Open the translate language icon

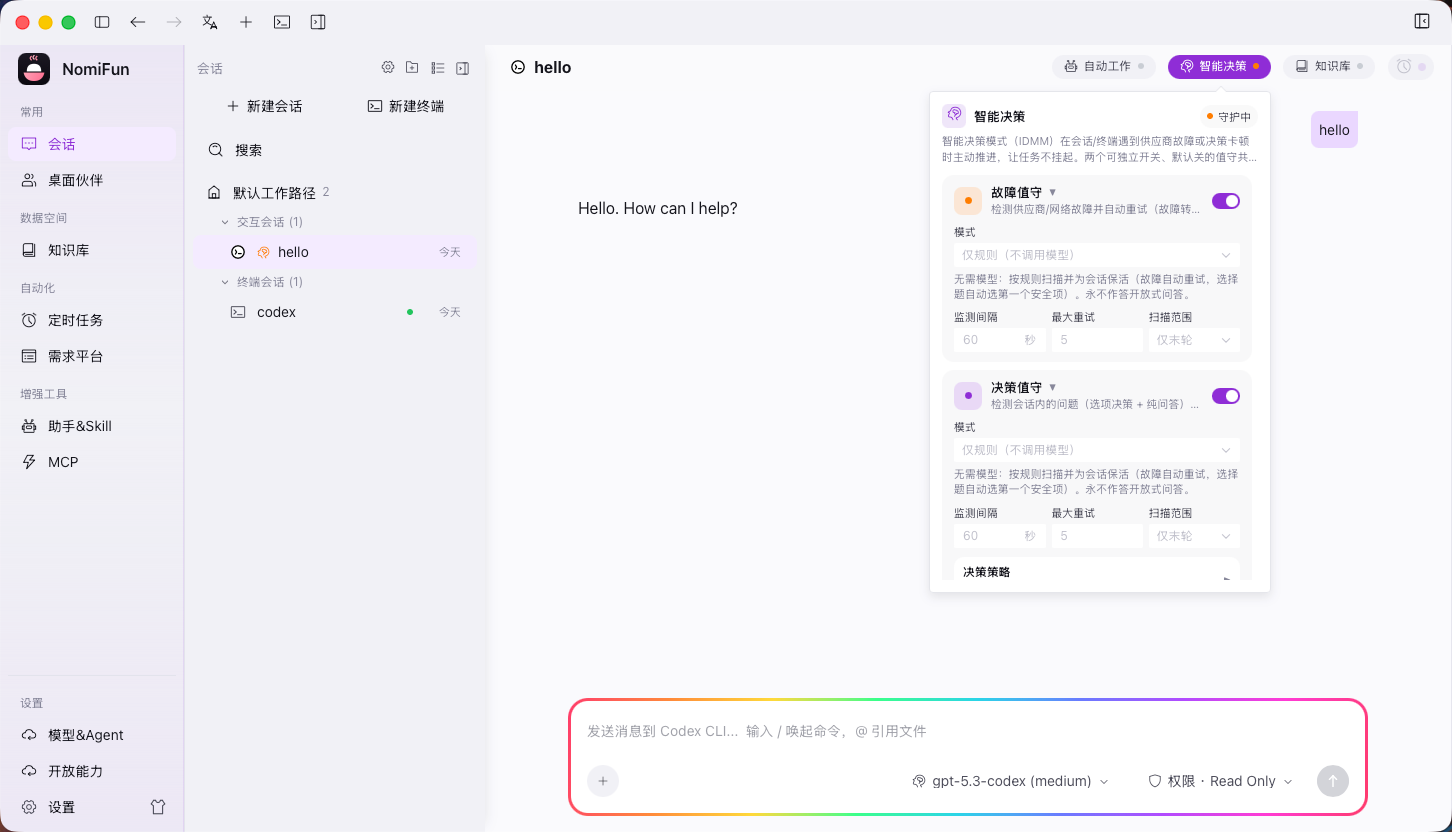pos(210,22)
